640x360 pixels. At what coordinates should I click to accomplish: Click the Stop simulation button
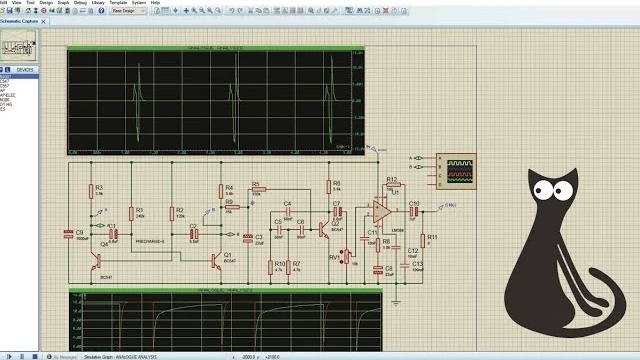[x=35, y=357]
